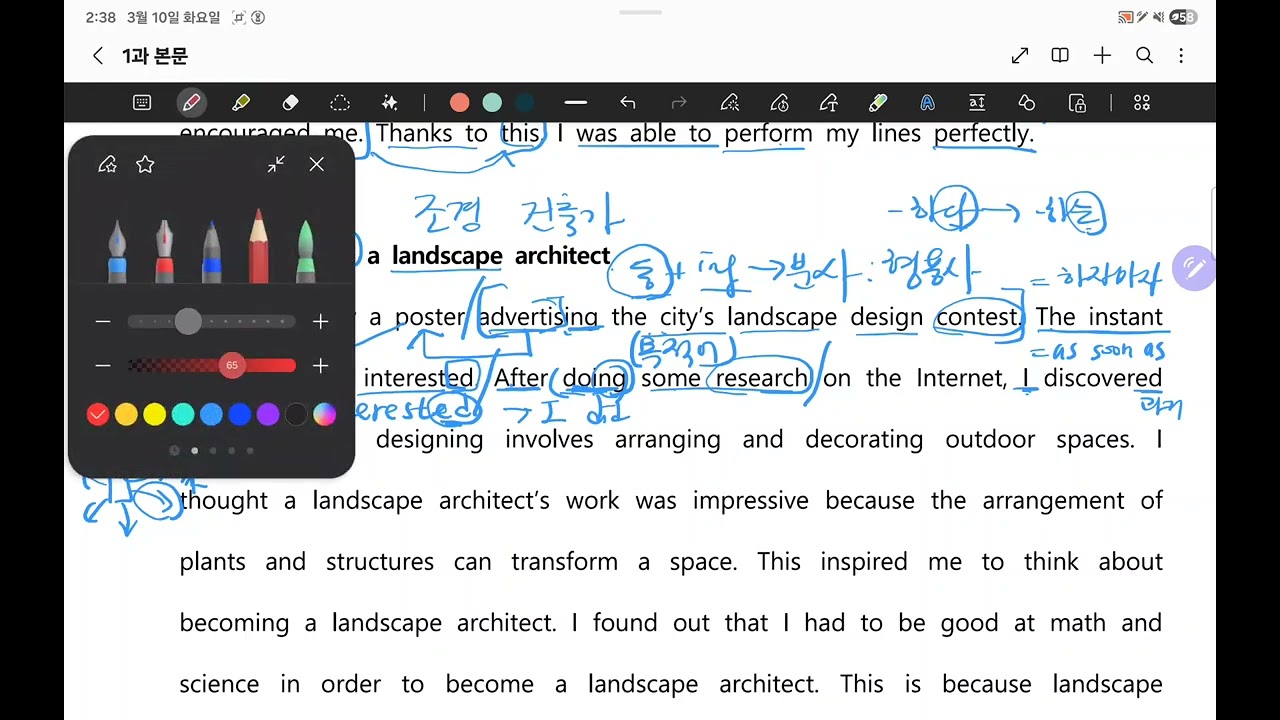Select the green brush
This screenshot has width=1280, height=720.
tap(306, 250)
